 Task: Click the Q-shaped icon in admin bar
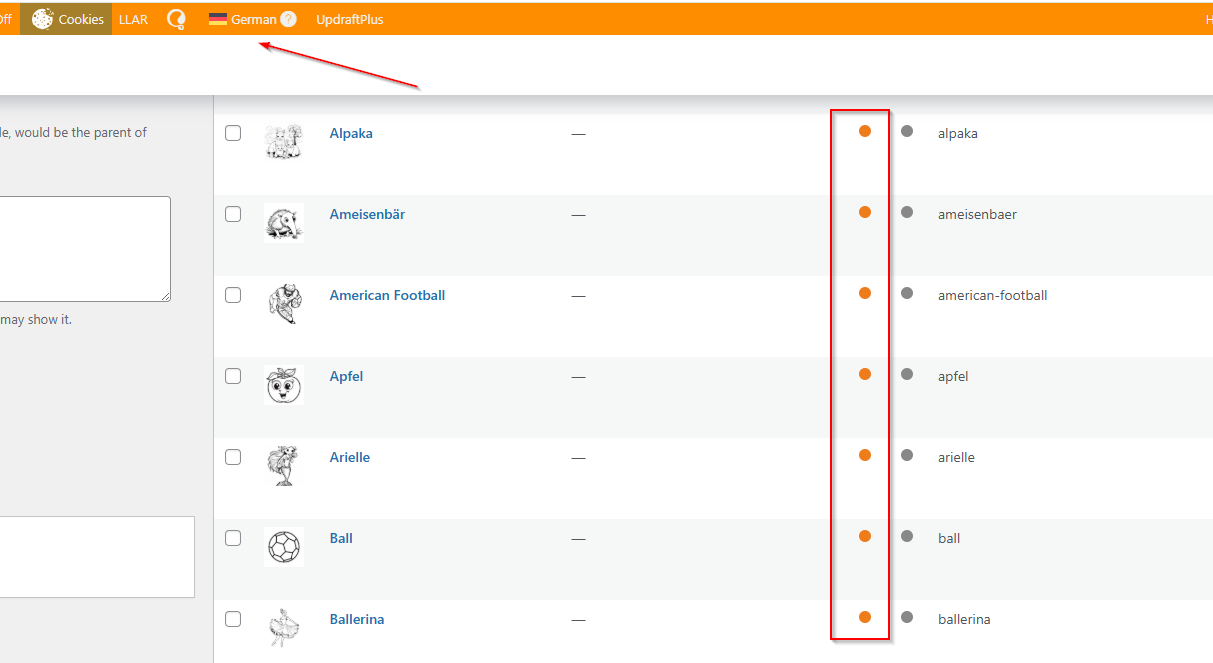(x=177, y=19)
